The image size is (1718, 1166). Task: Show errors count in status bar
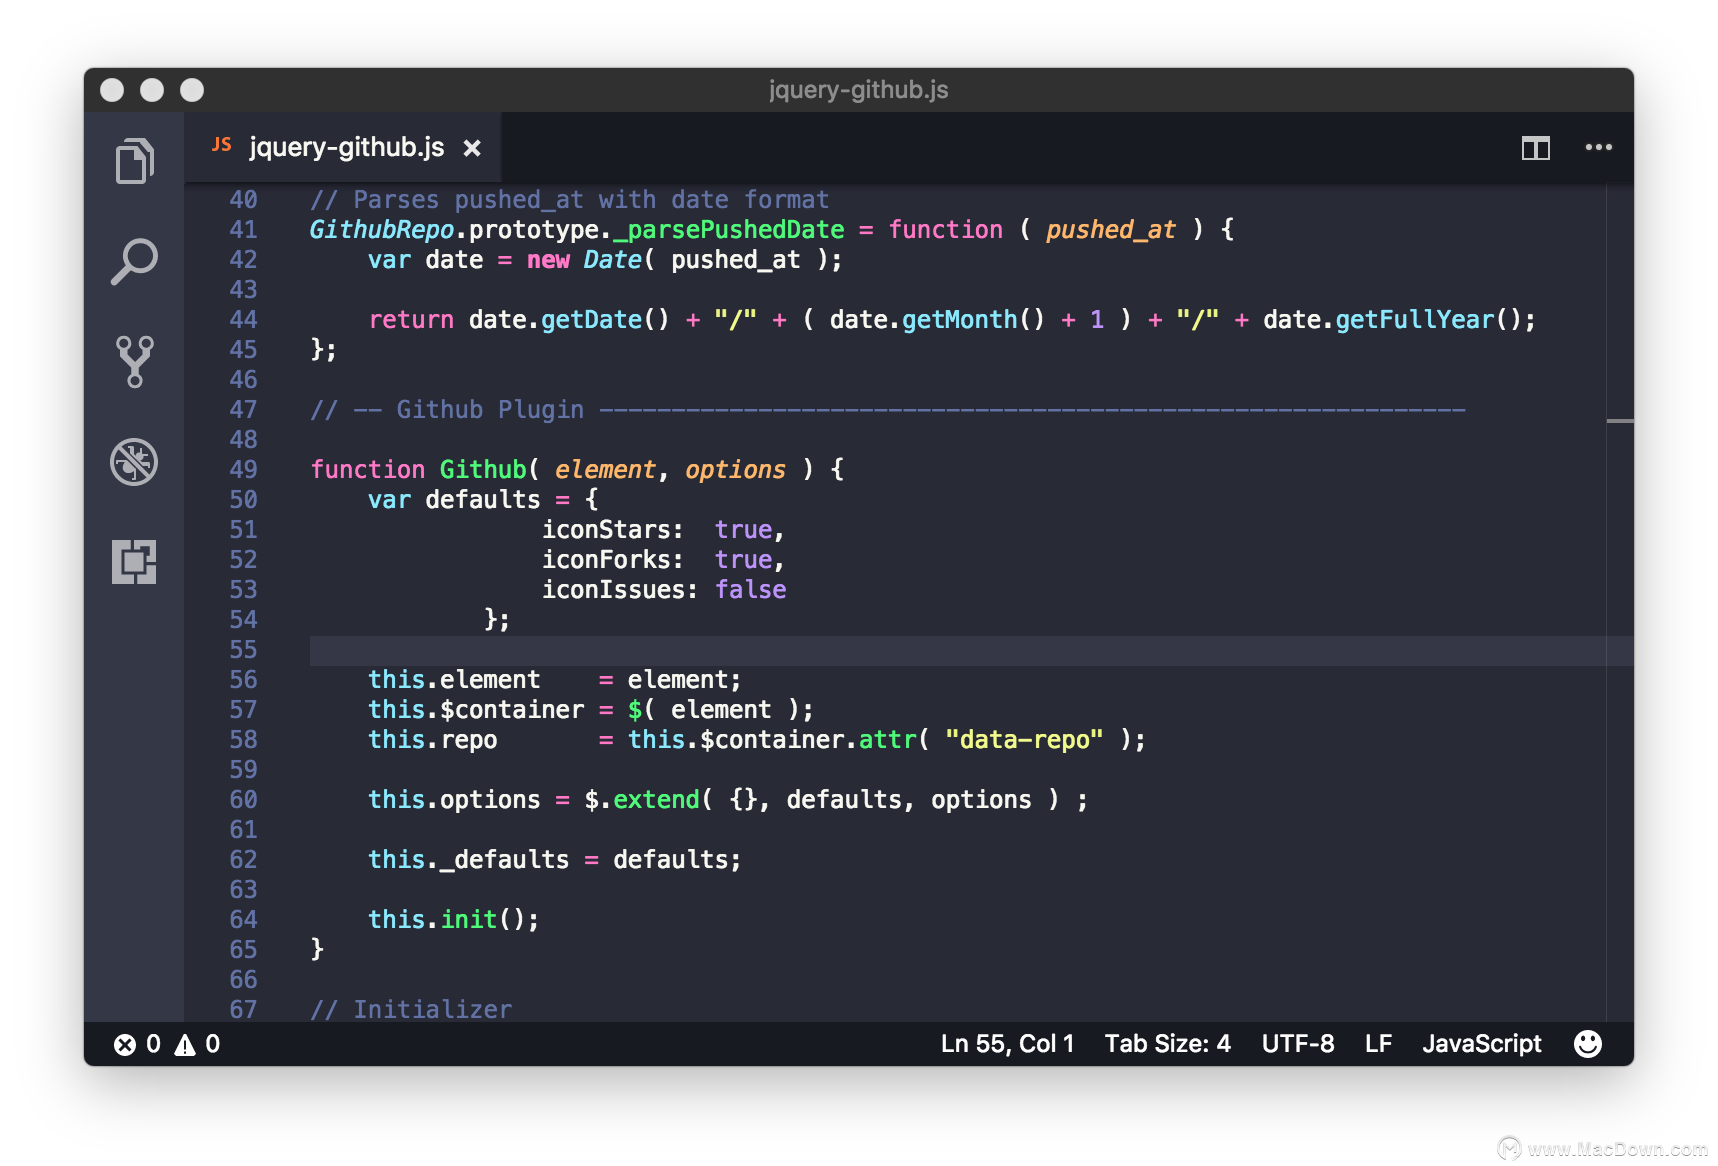[137, 1044]
